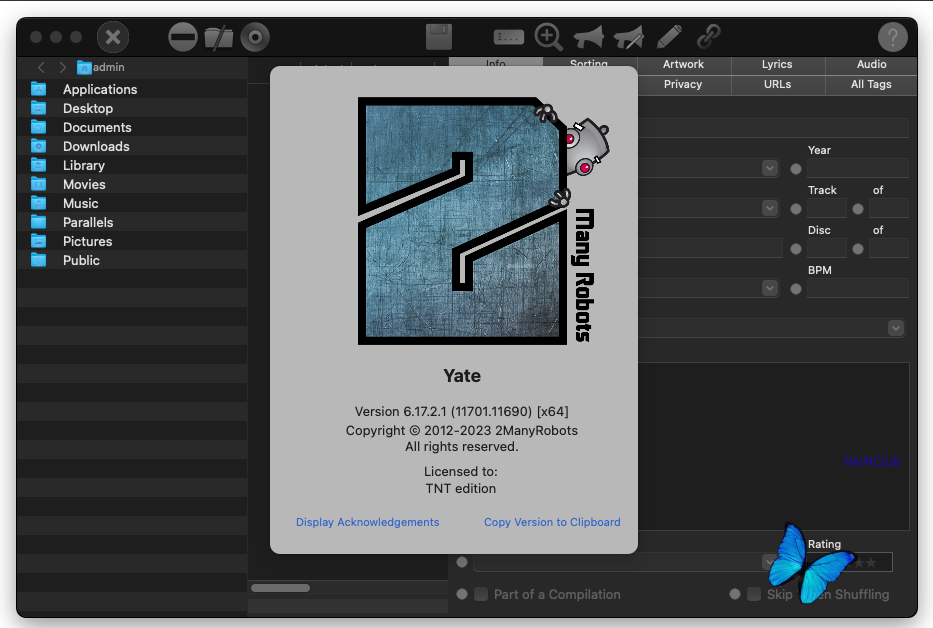Click the chain link toolbar icon
Viewport: 933px width, 628px height.
(x=709, y=37)
